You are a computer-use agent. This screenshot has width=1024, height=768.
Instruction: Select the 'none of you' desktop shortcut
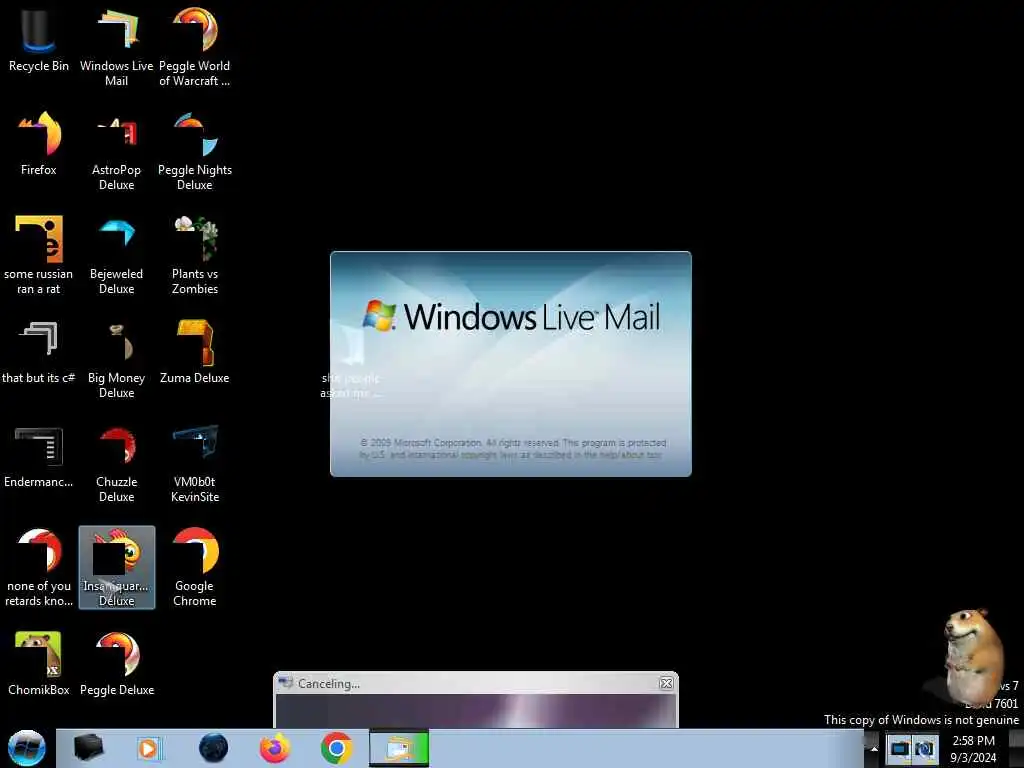tap(39, 567)
